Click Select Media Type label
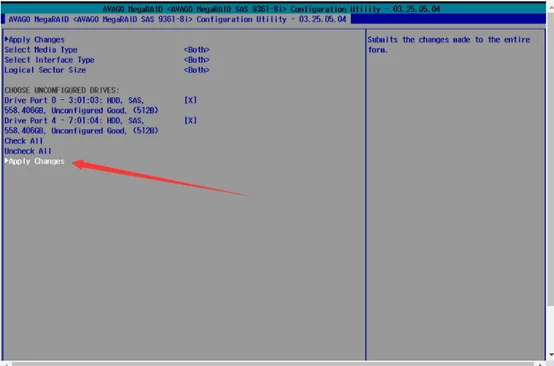 [41, 50]
